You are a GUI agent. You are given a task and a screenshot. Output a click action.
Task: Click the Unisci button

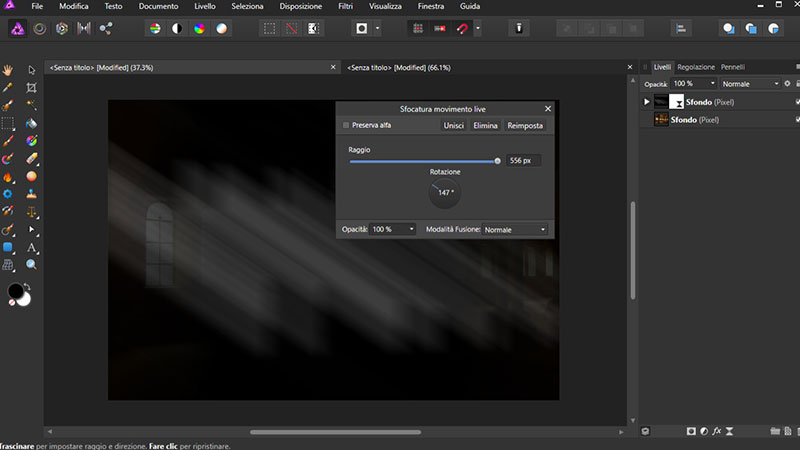click(454, 126)
